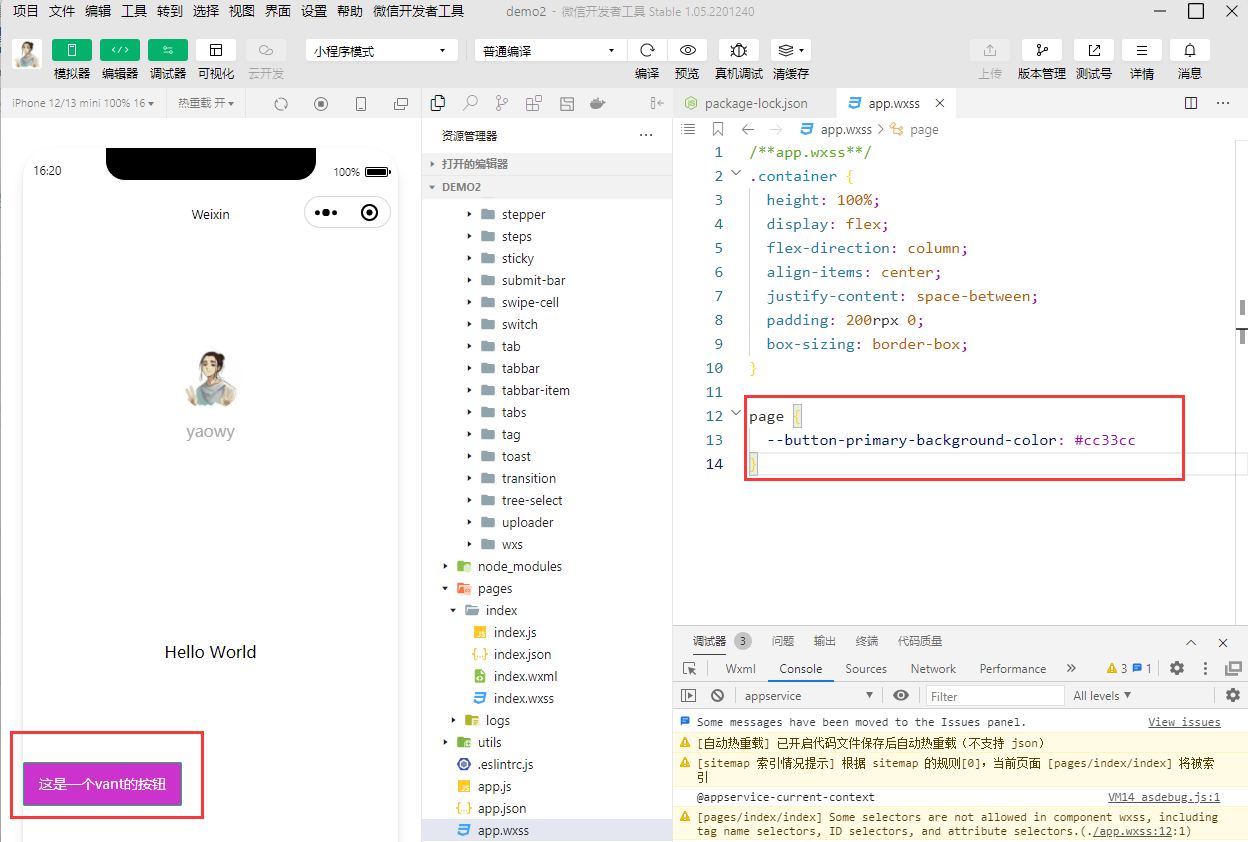This screenshot has height=842, width=1248.
Task: Open the appservice context dropdown
Action: click(x=808, y=695)
